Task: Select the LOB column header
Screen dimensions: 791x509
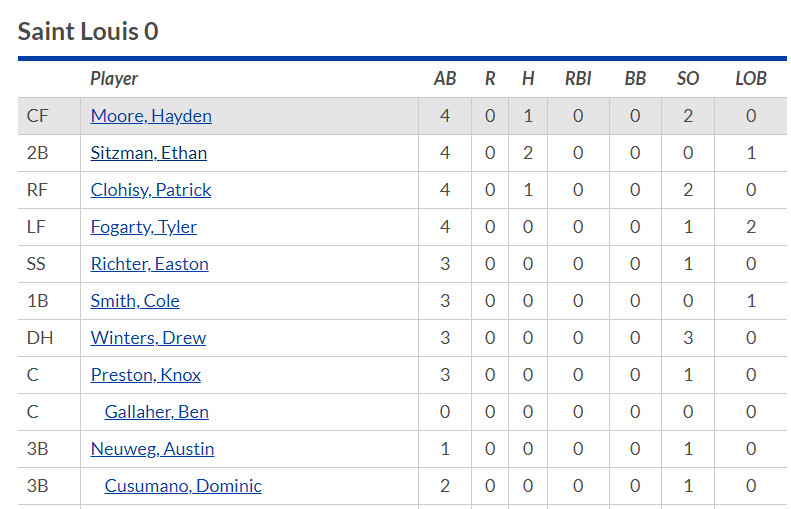Action: [751, 79]
